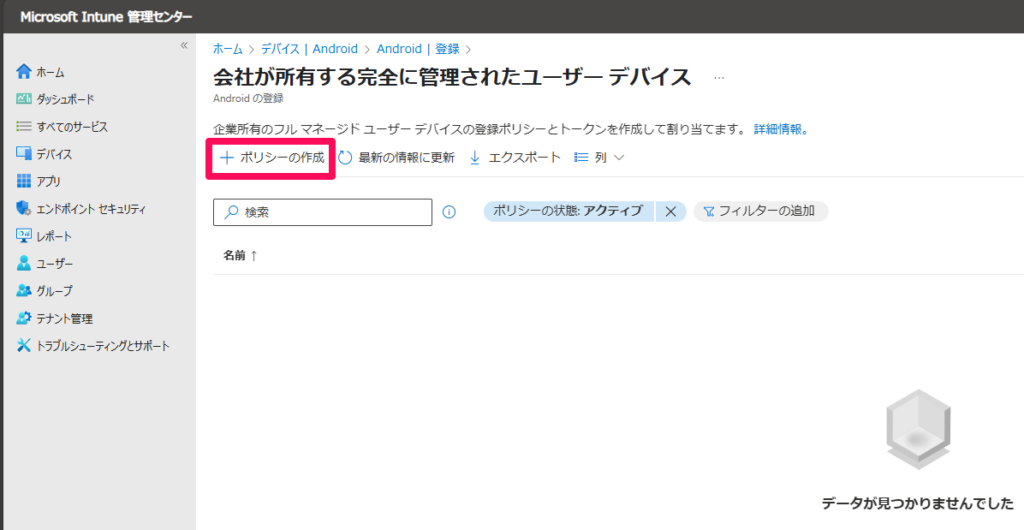Open ポリシーの状態: アクティブ filter pill
Screen dimensions: 1024x530
point(568,211)
